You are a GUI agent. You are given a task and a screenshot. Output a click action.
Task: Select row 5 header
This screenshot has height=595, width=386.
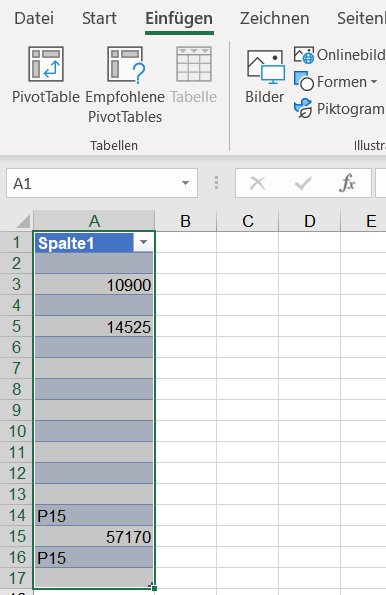(x=16, y=326)
